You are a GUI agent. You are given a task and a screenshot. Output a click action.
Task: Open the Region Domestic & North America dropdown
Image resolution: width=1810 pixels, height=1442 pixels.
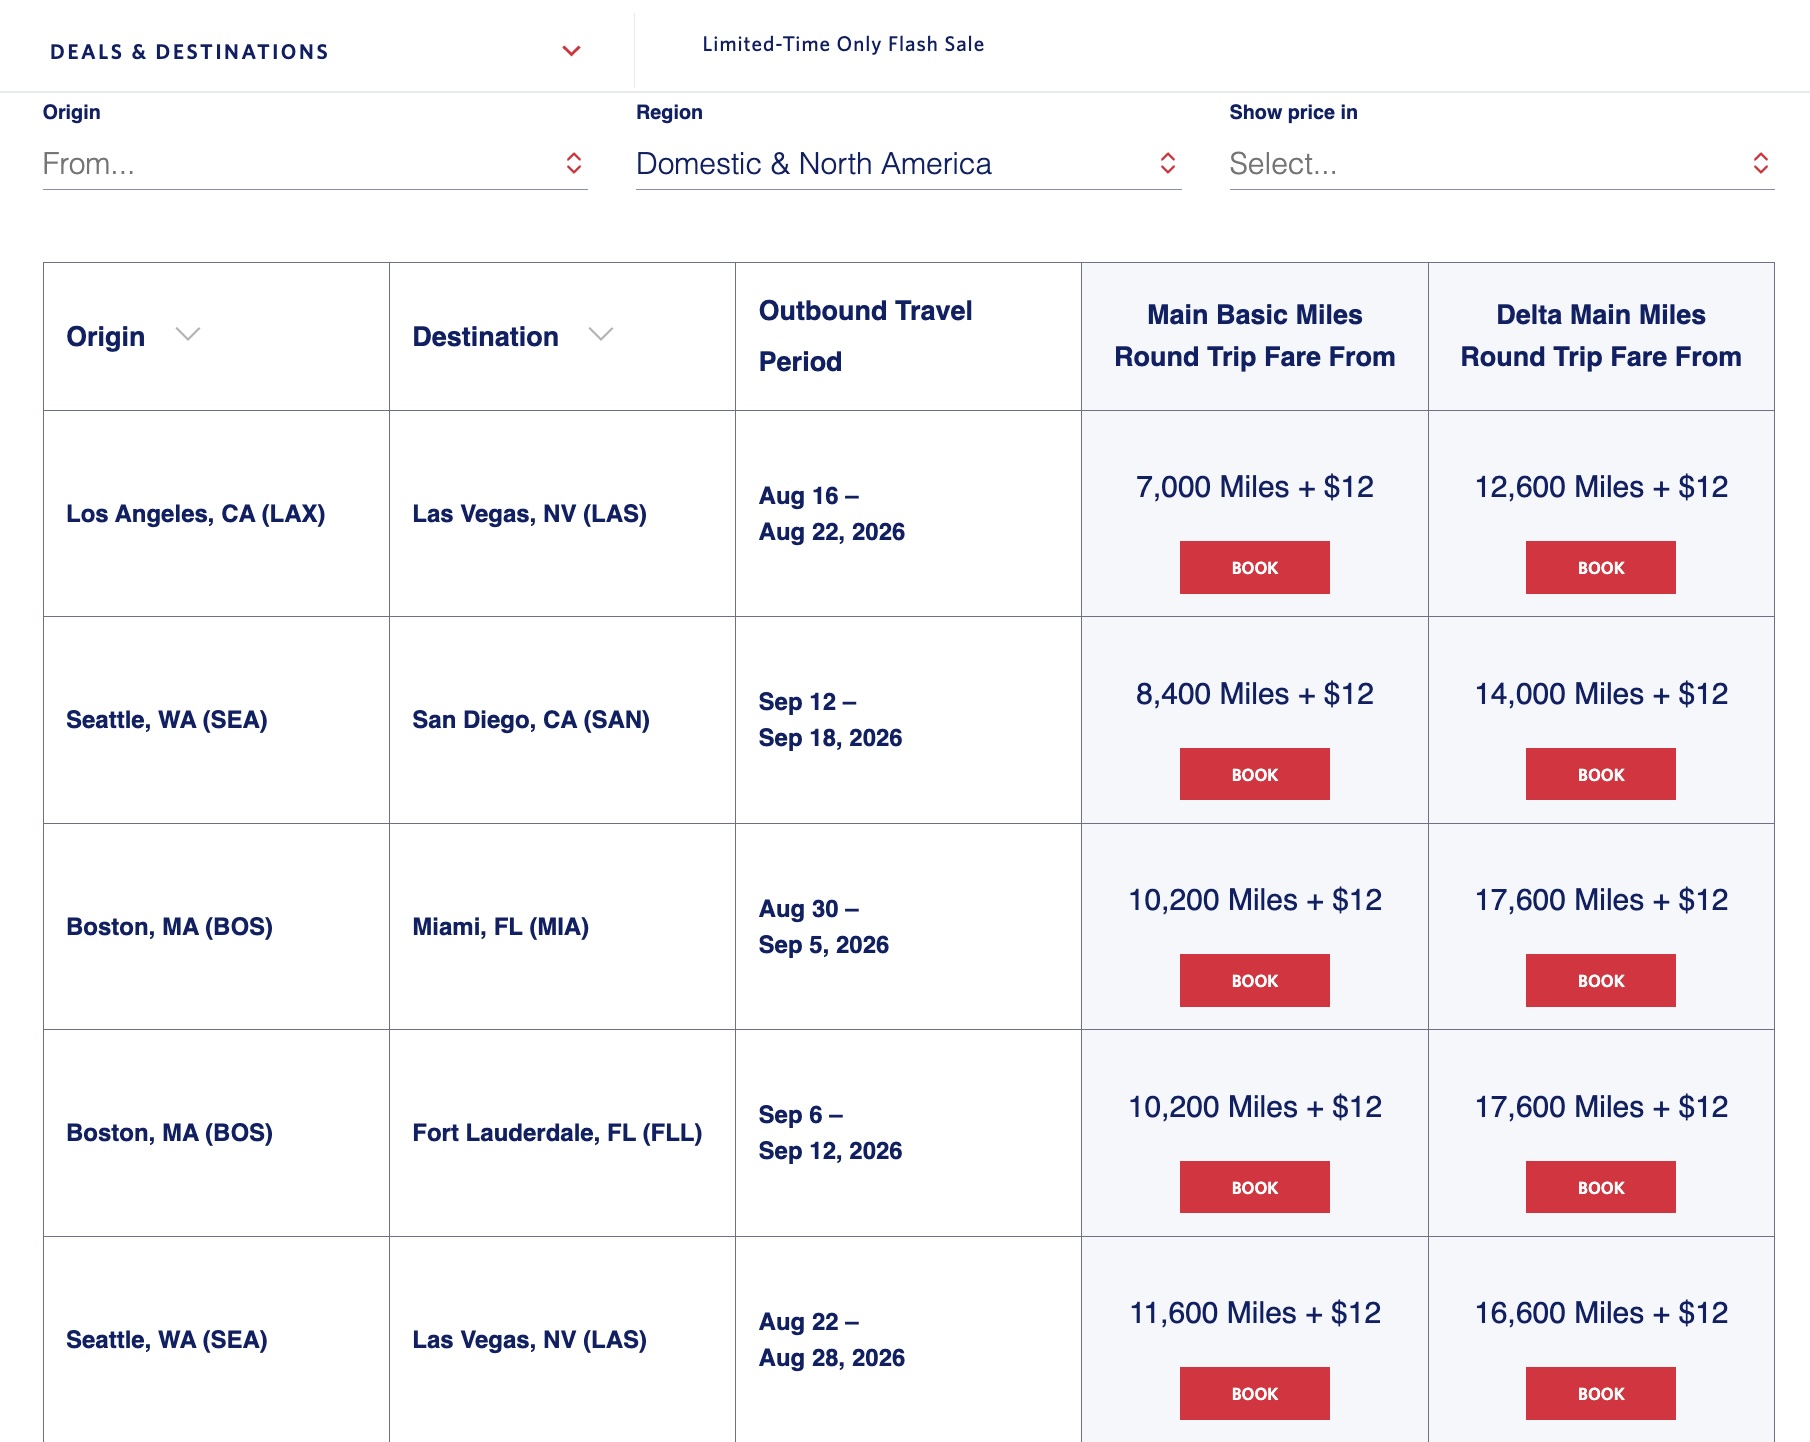pos(908,163)
